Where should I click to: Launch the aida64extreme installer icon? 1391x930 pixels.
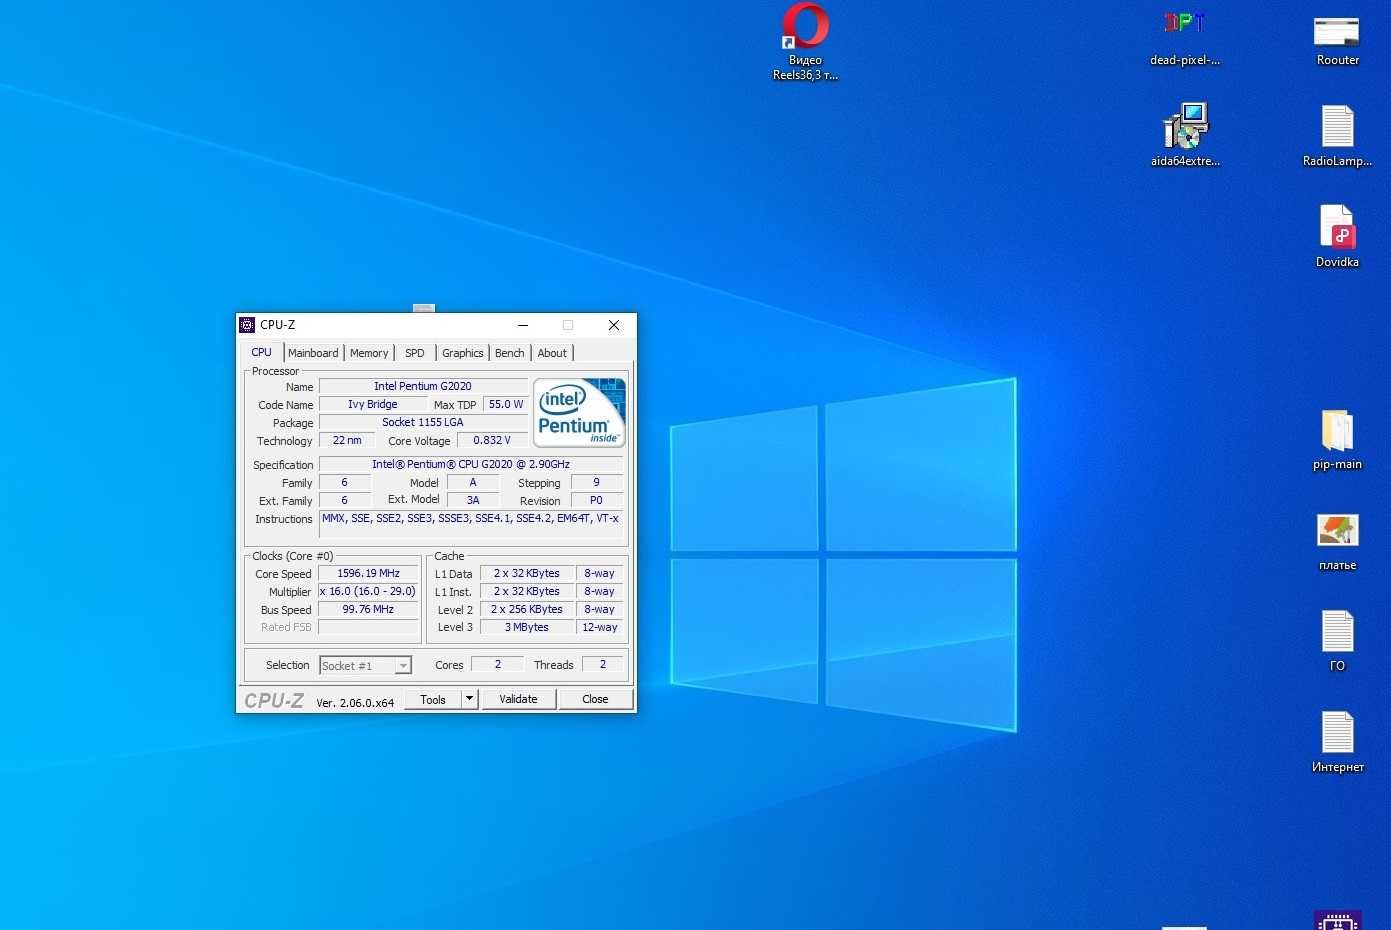pos(1185,126)
